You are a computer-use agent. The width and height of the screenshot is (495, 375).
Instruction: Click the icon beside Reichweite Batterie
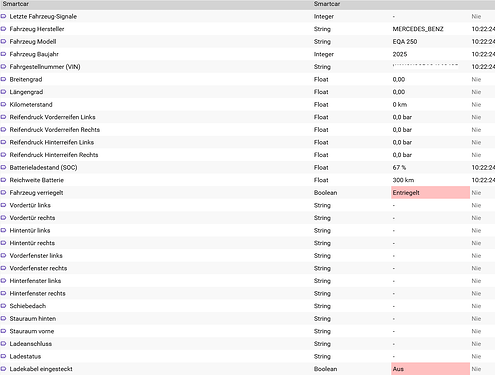pyautogui.click(x=3, y=180)
